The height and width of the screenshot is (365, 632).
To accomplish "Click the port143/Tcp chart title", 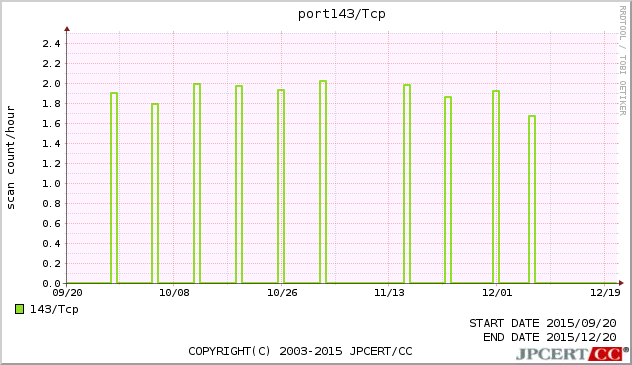I will (x=341, y=14).
